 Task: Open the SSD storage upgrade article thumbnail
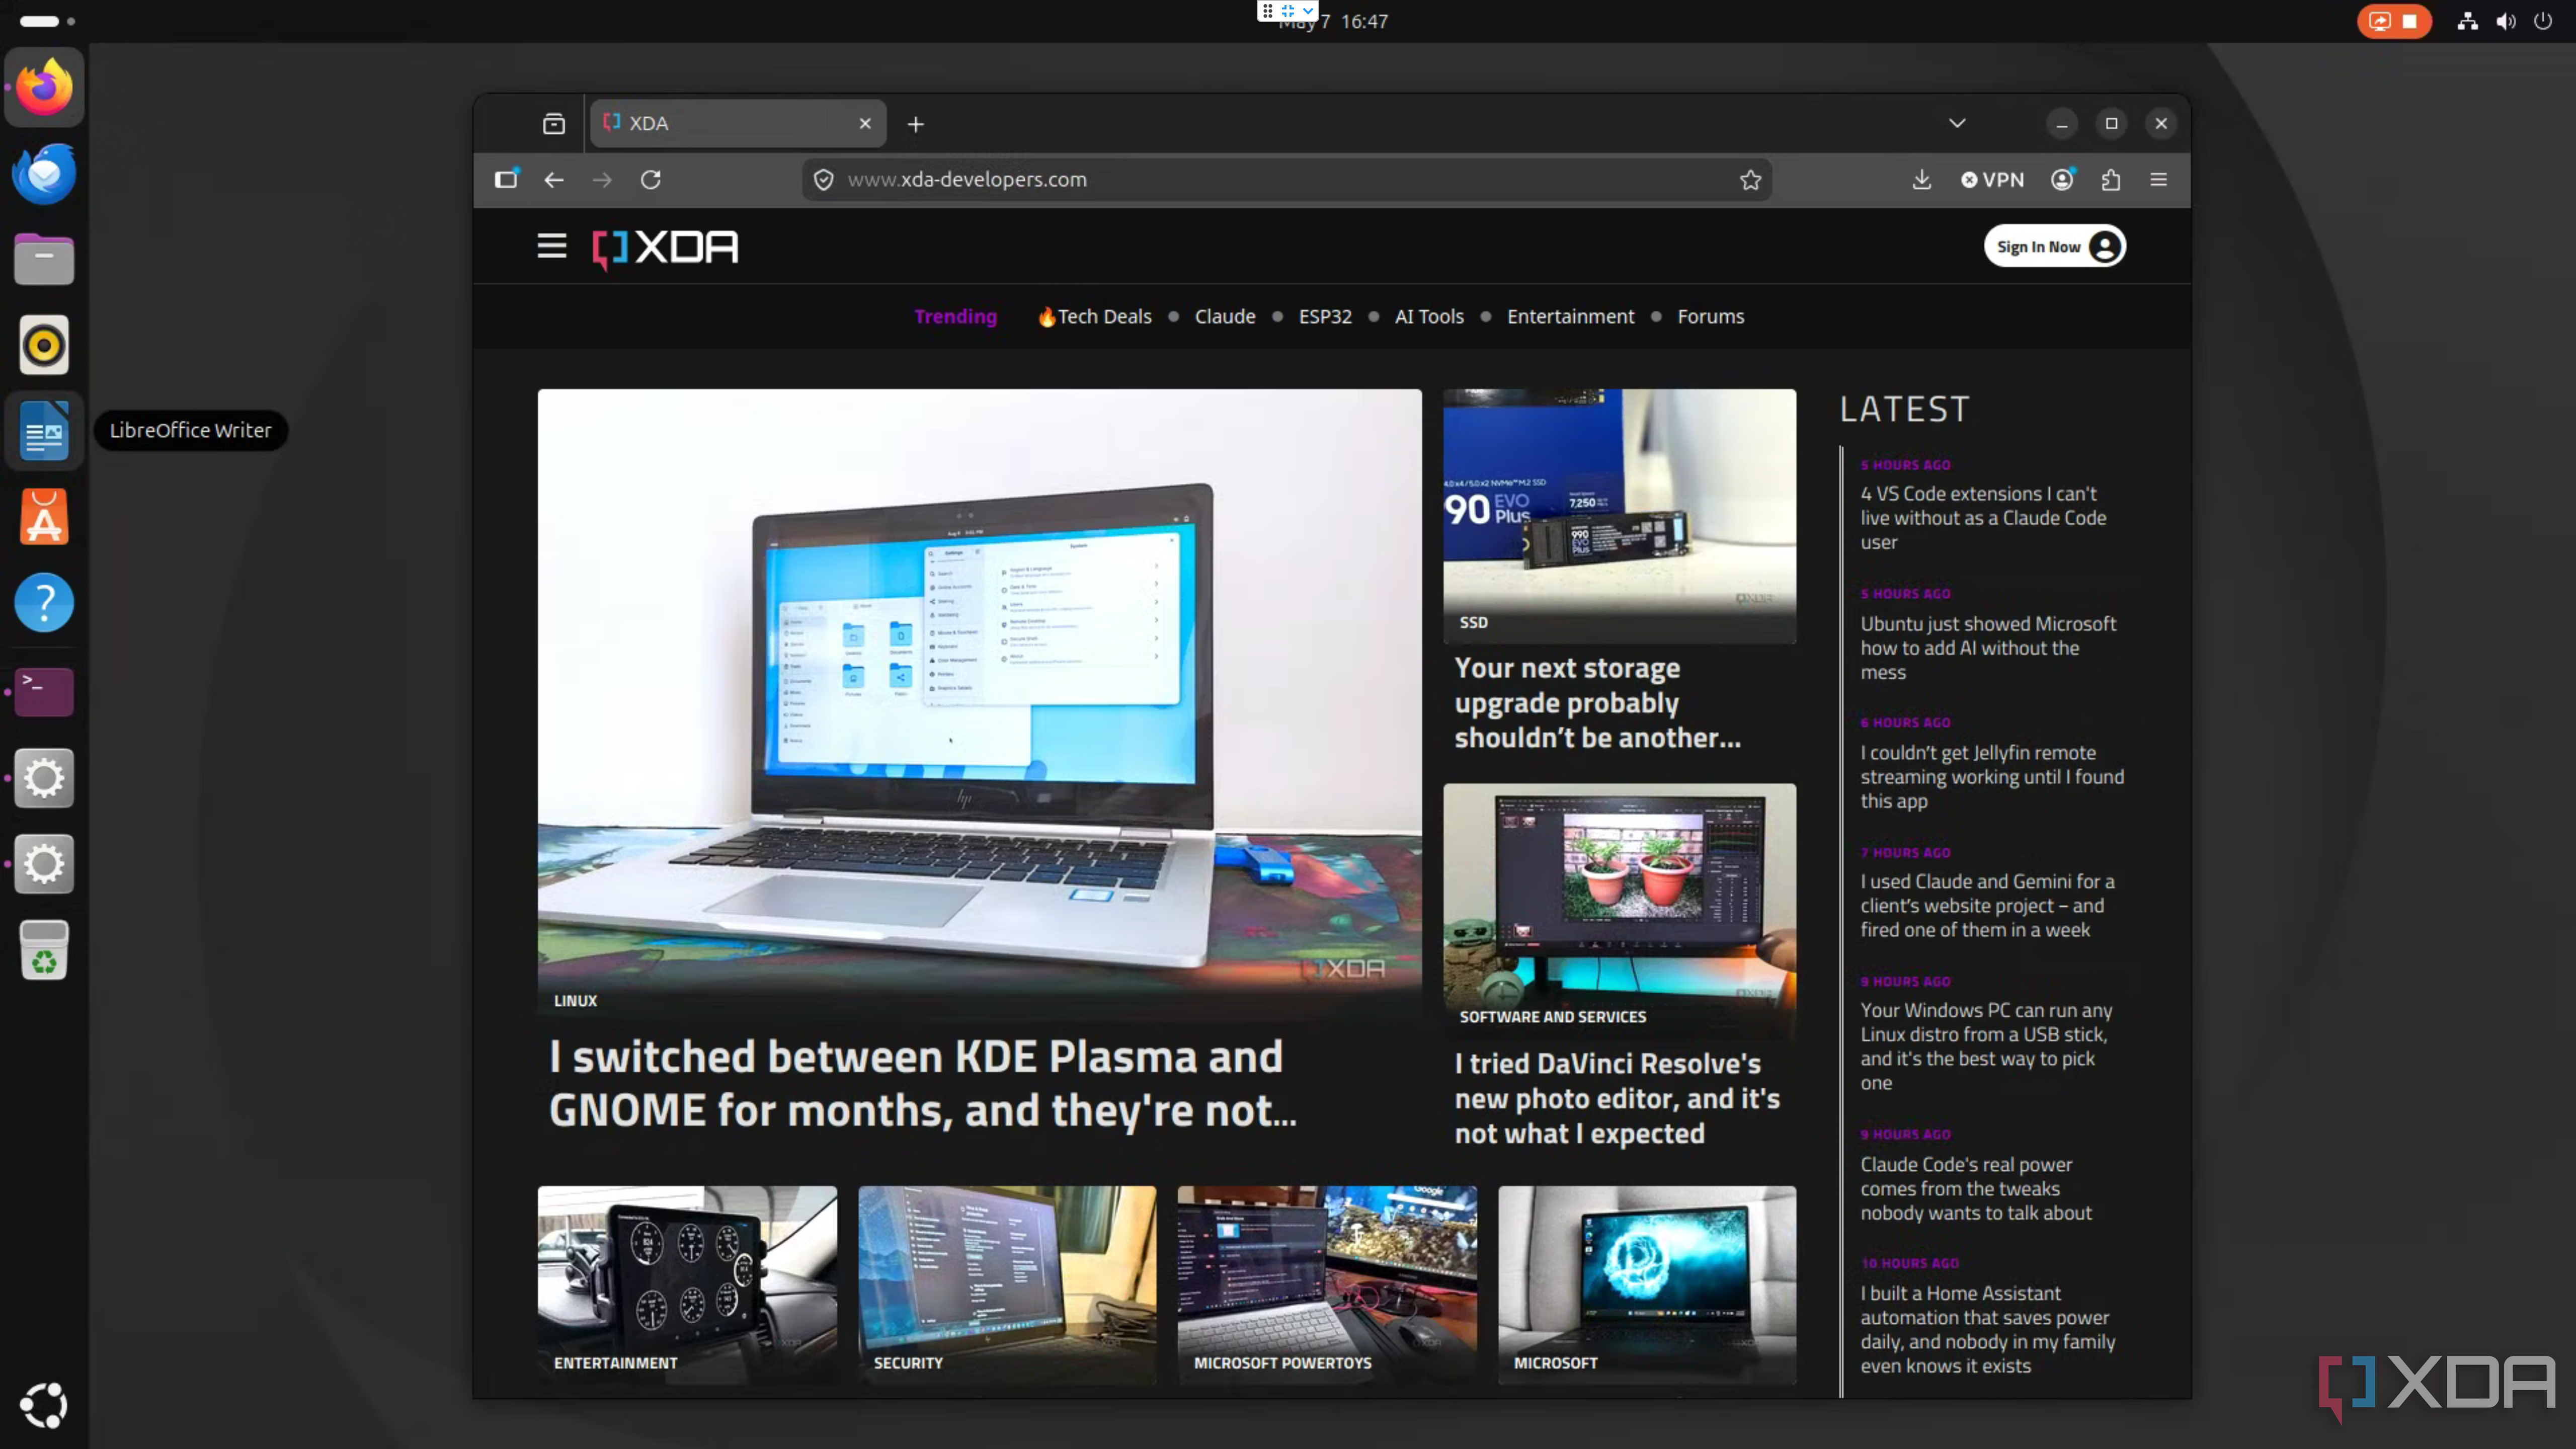1619,516
